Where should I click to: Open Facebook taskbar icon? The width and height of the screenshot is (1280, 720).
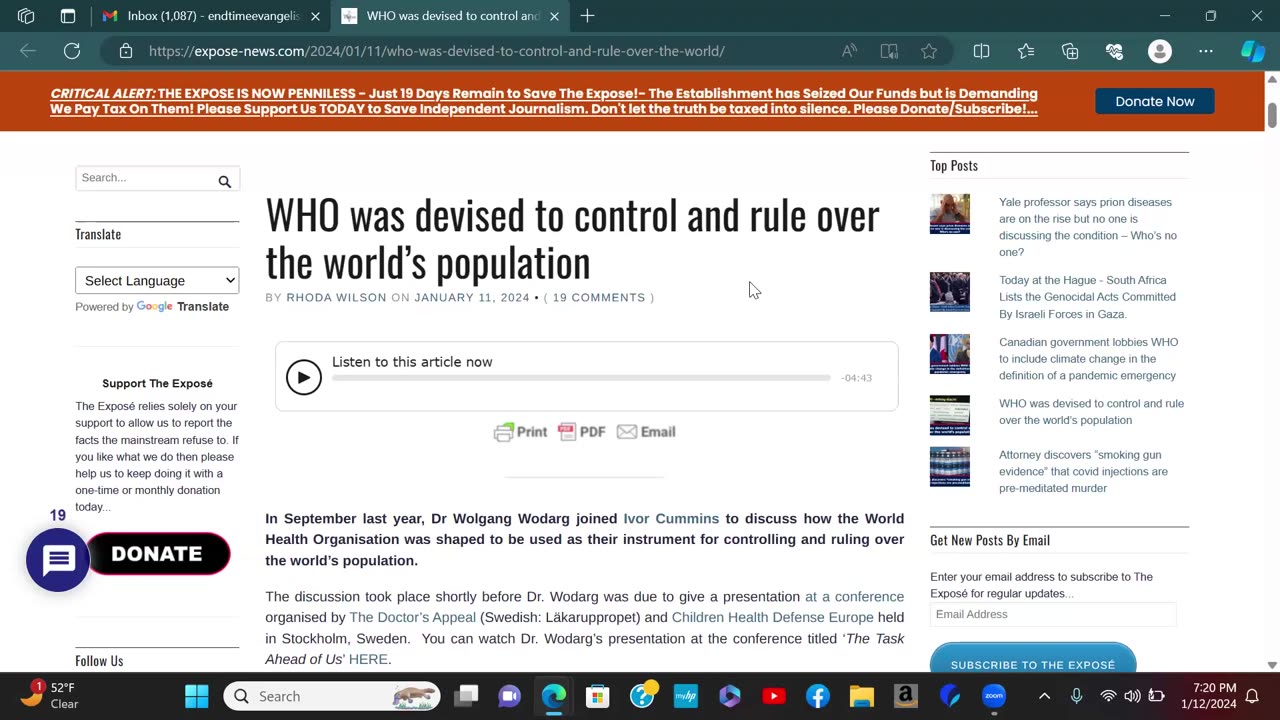(x=818, y=696)
